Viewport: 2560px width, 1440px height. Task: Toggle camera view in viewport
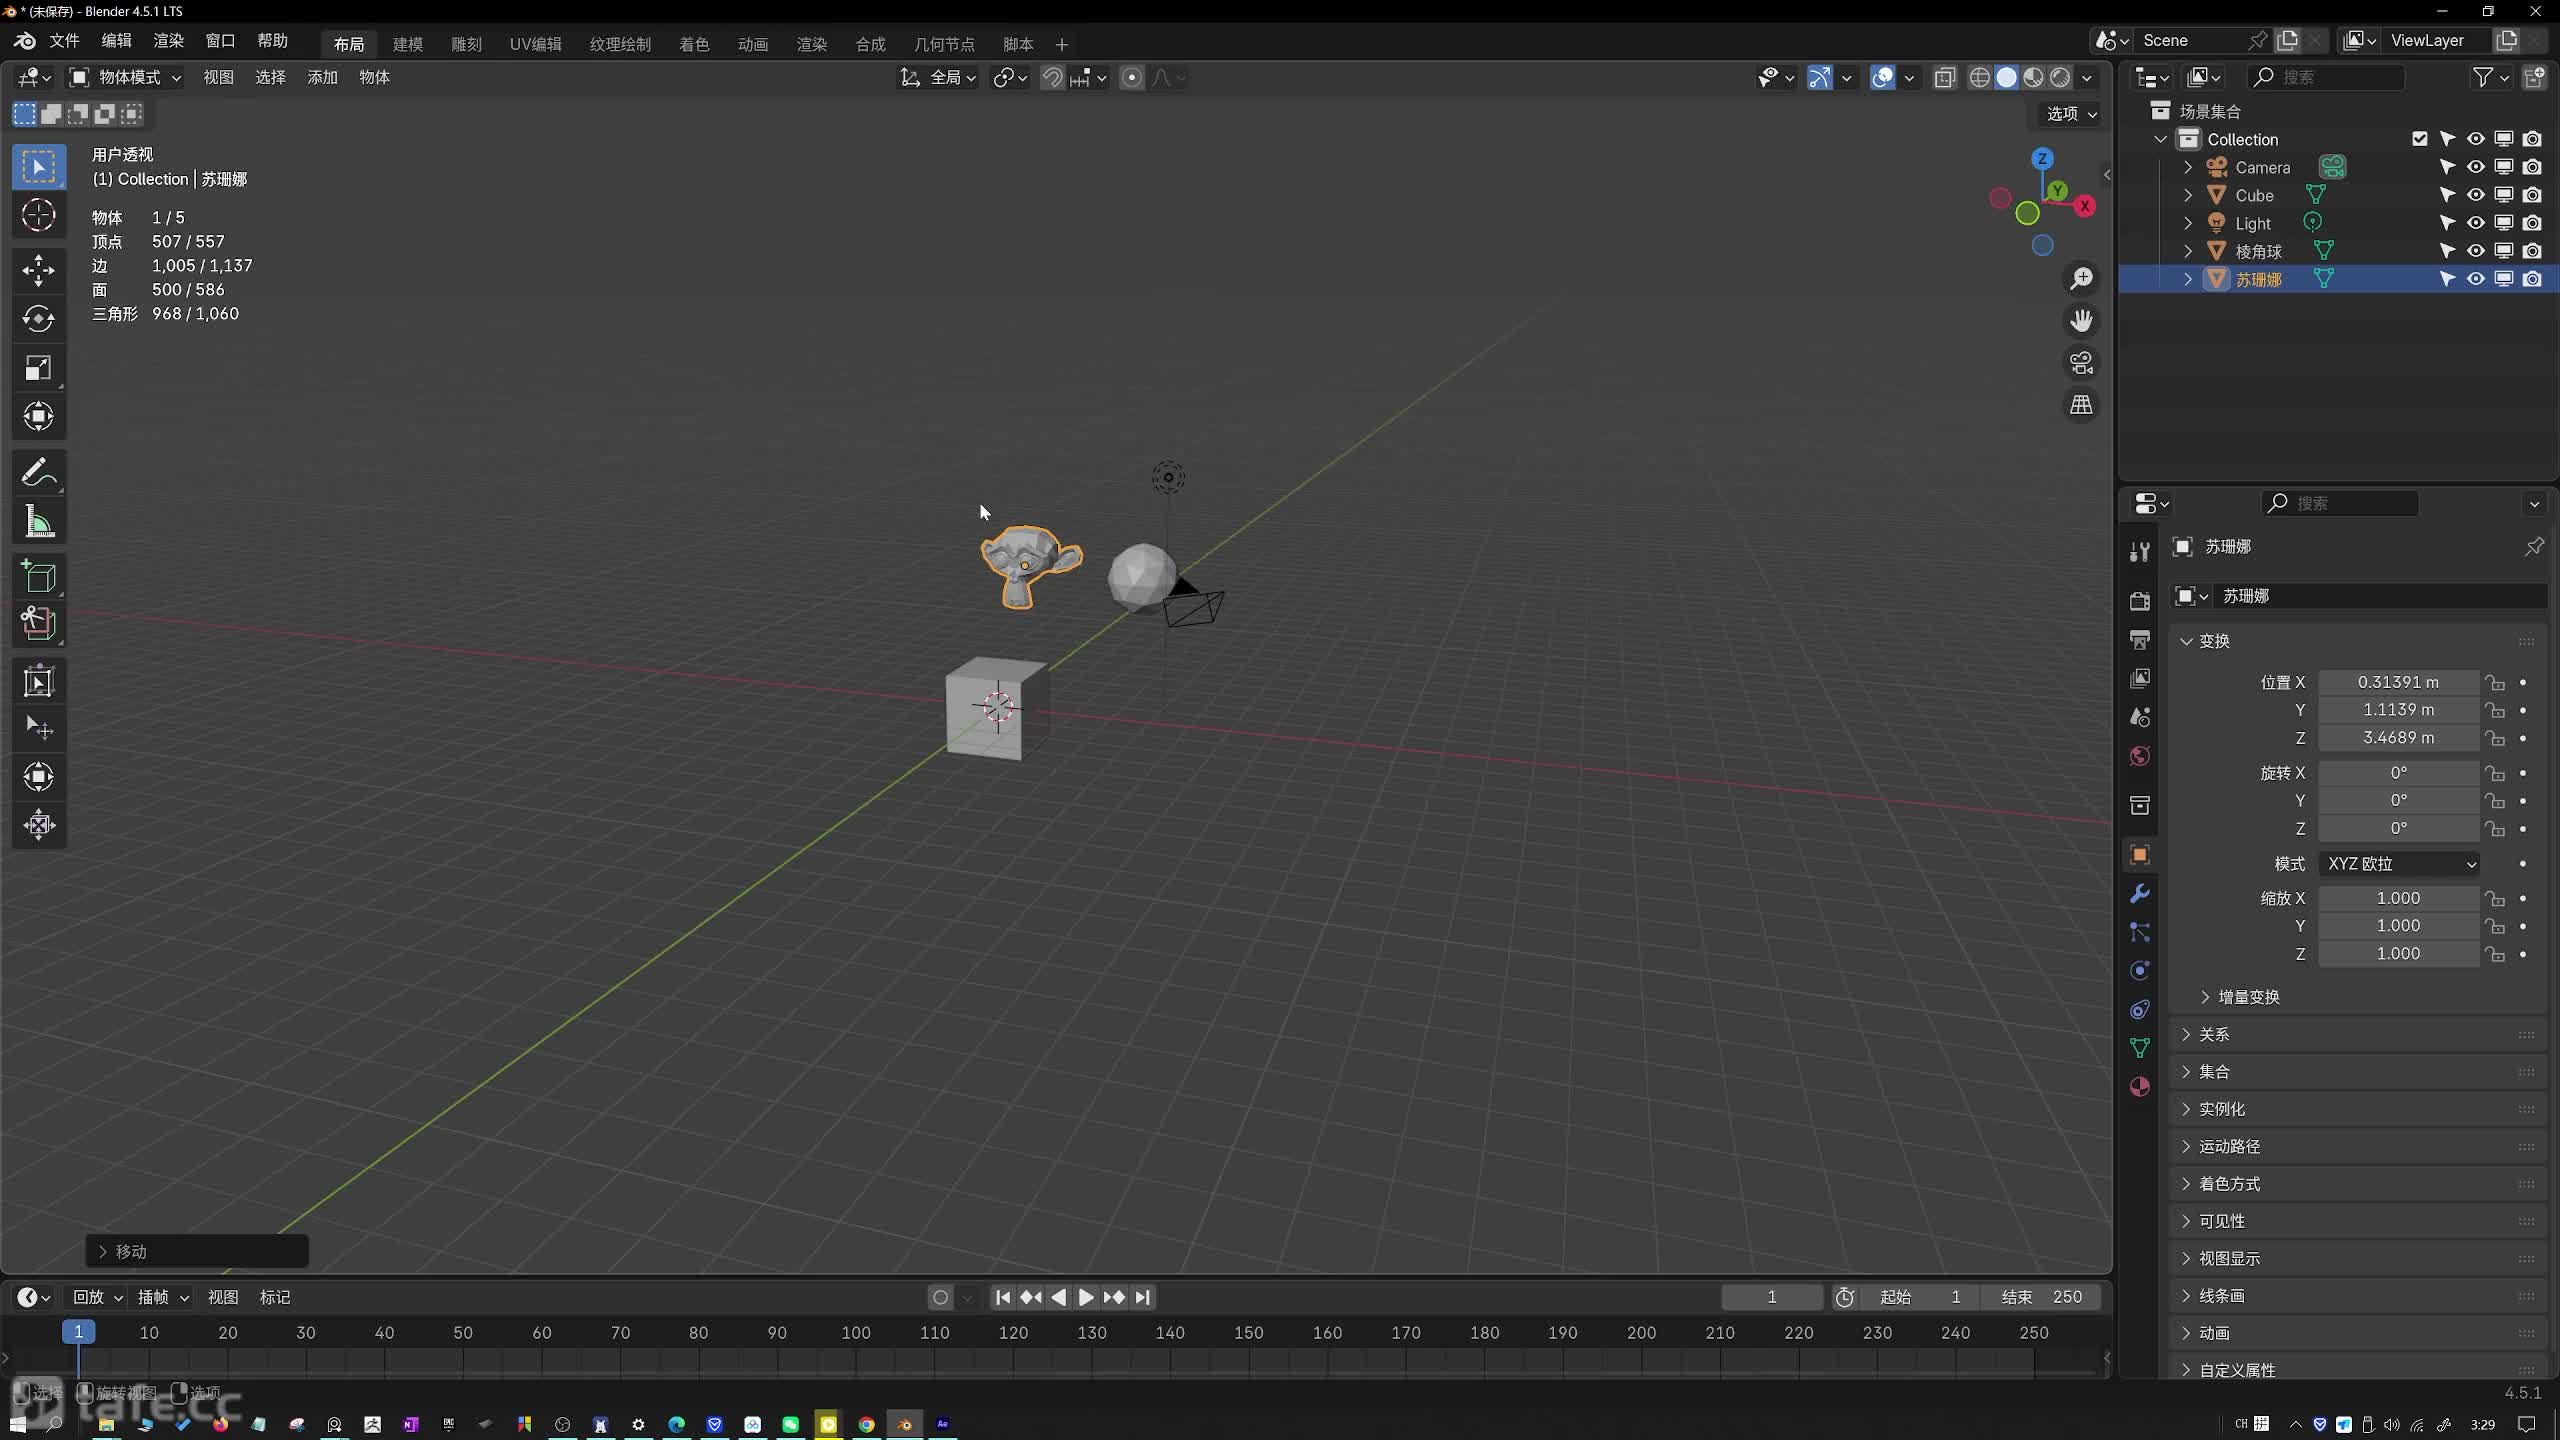click(x=2081, y=363)
